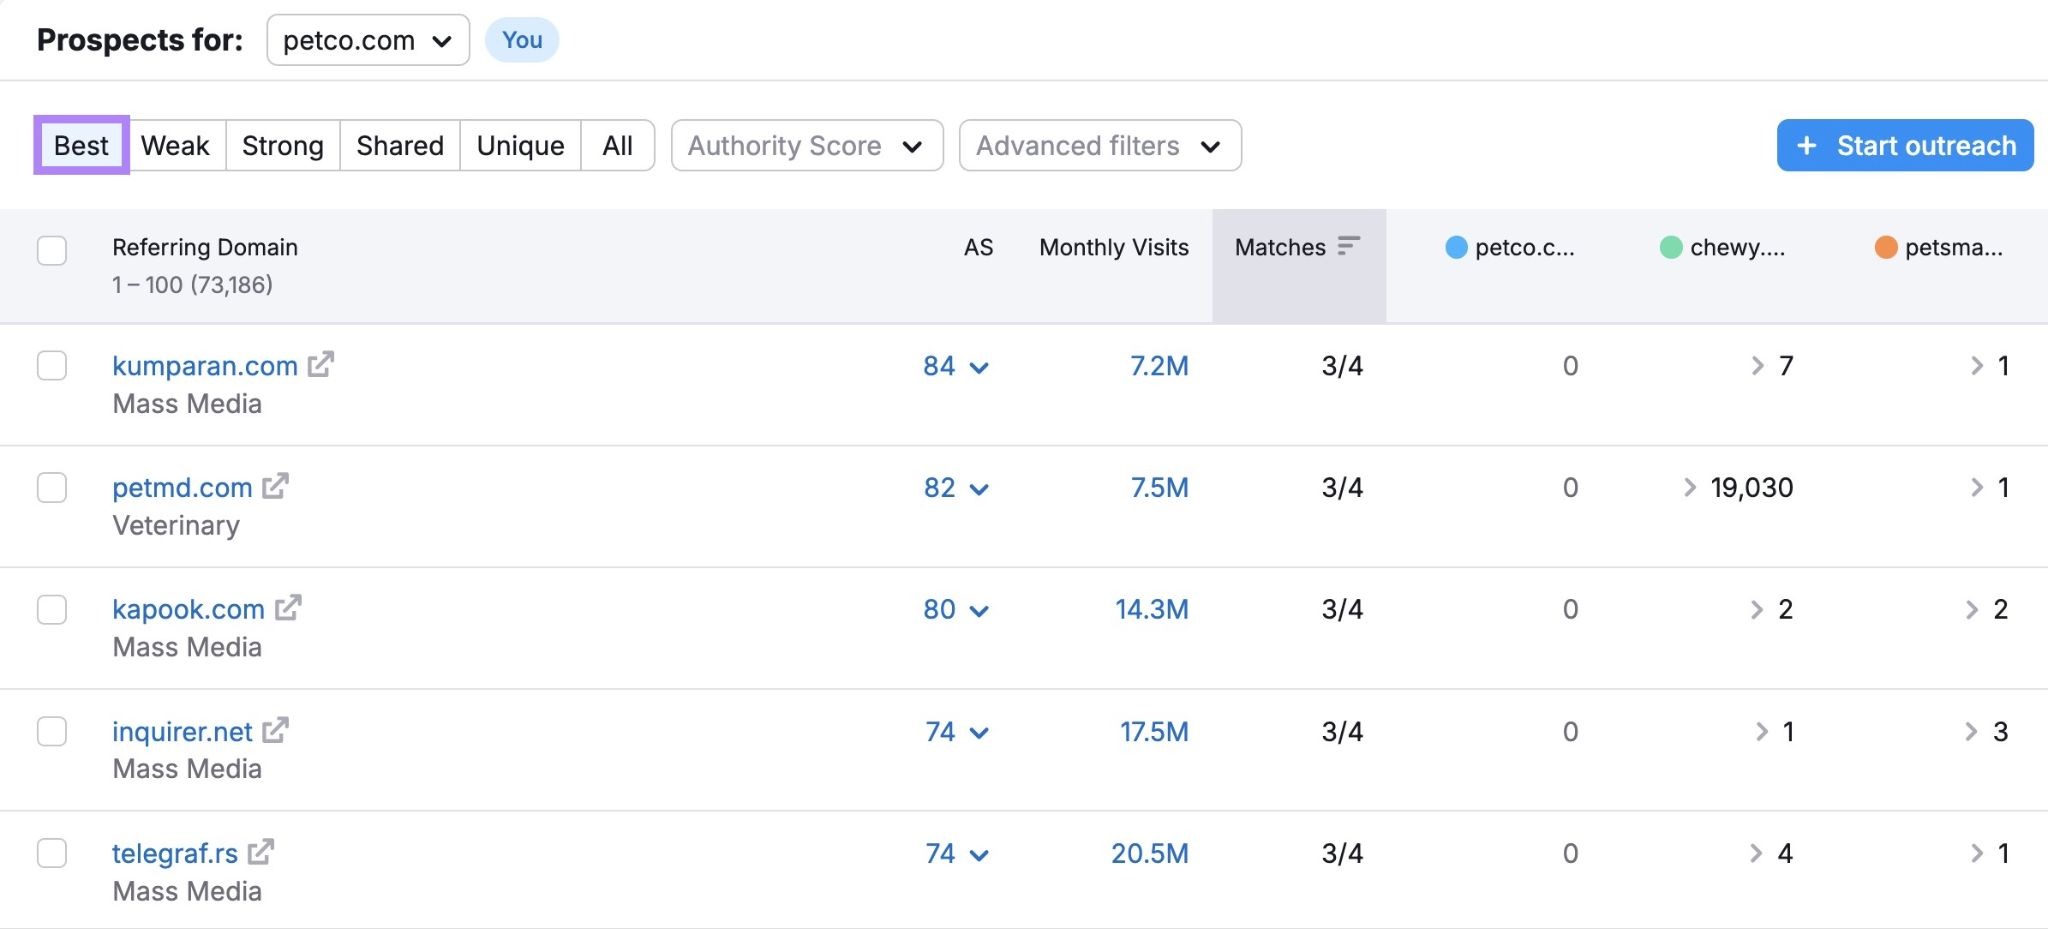Click the external link icon beside petmd.com
The width and height of the screenshot is (2048, 929).
(x=274, y=487)
